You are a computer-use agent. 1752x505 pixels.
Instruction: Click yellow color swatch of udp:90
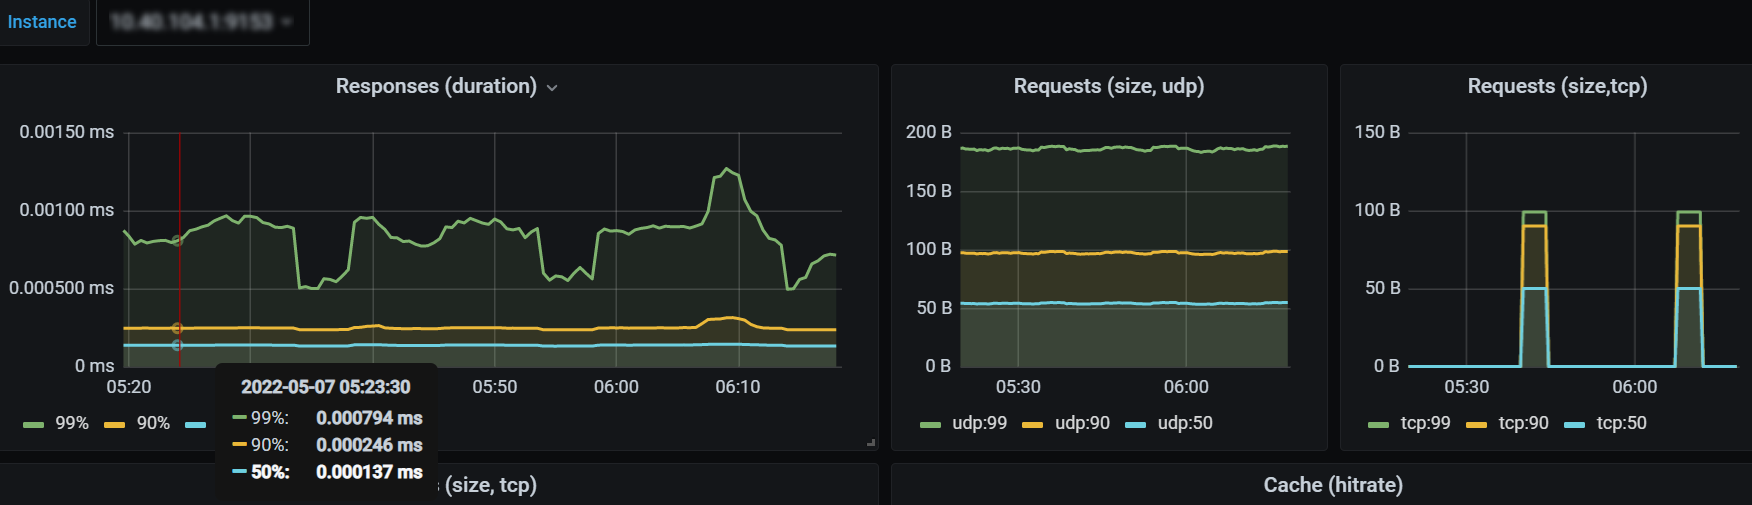pos(1033,425)
